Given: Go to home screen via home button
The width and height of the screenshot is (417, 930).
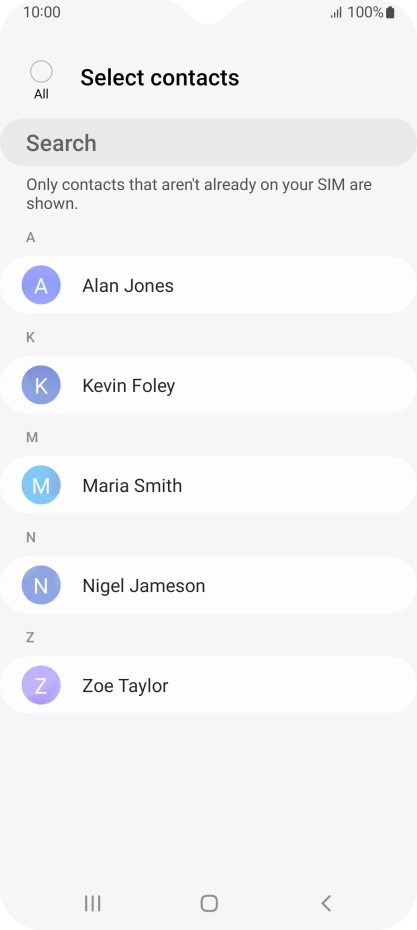Looking at the screenshot, I should (x=209, y=903).
